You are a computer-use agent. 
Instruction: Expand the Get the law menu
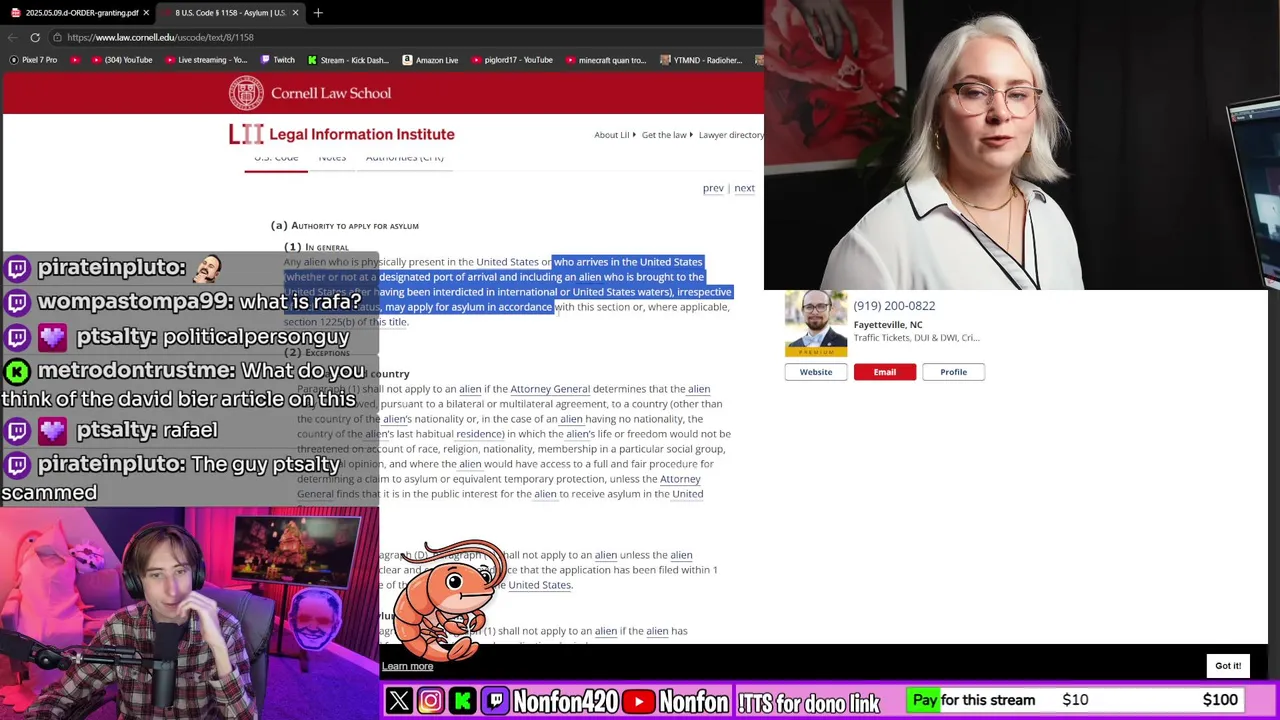click(667, 135)
